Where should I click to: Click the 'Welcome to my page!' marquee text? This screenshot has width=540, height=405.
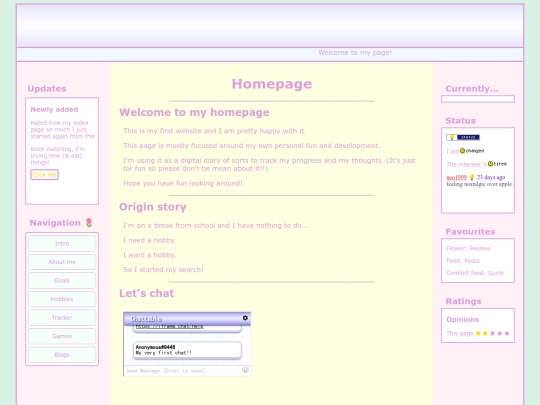tap(355, 53)
